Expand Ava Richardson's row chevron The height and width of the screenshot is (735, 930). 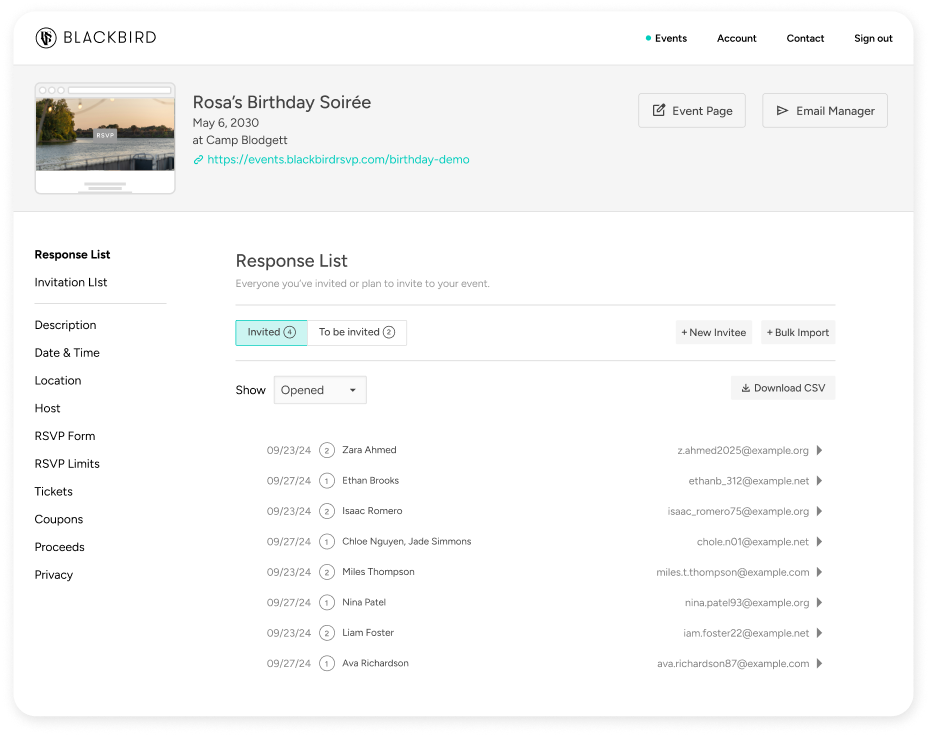click(x=819, y=662)
